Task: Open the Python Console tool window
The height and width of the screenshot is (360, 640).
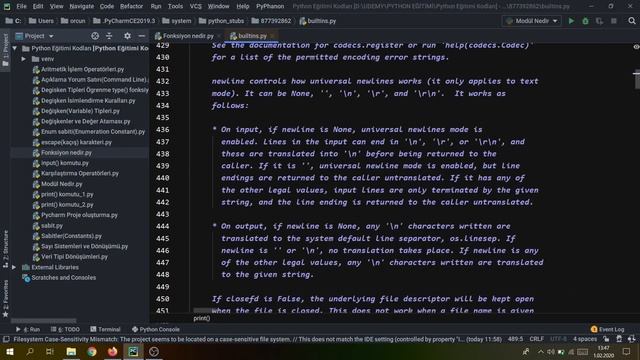Action: [156, 329]
